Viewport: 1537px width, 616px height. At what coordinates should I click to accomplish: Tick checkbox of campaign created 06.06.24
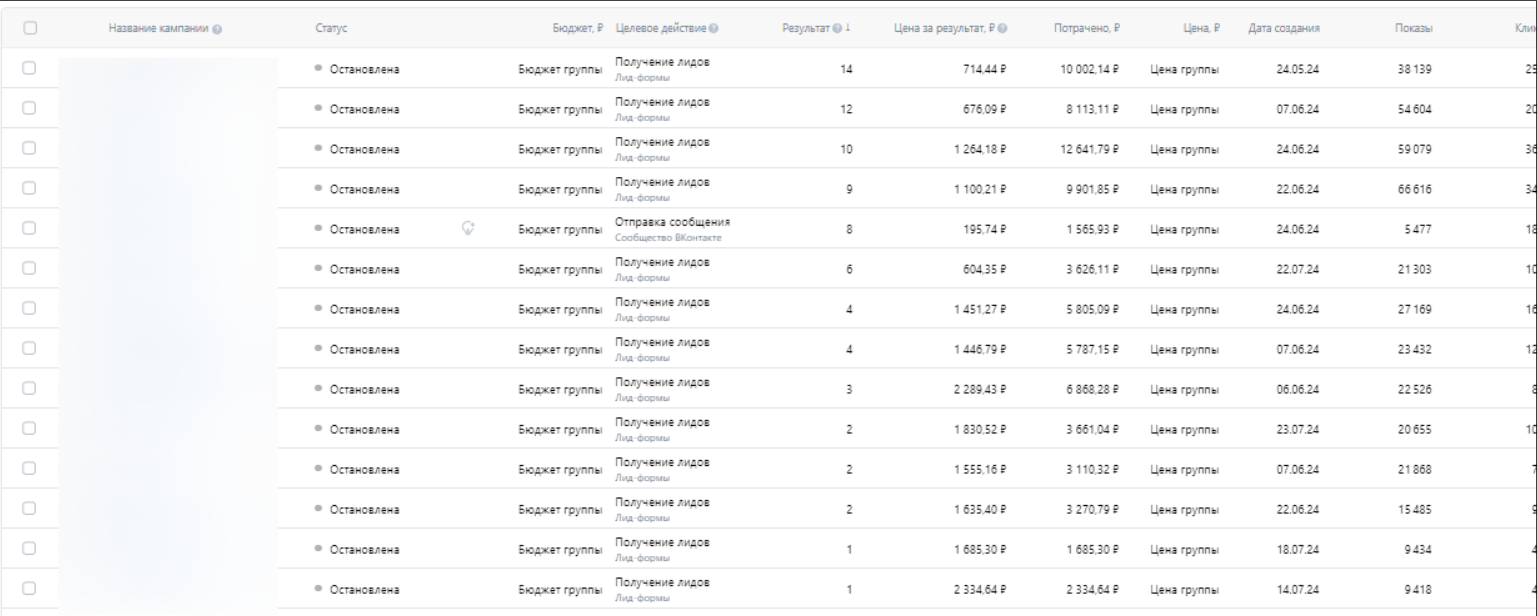coord(29,388)
